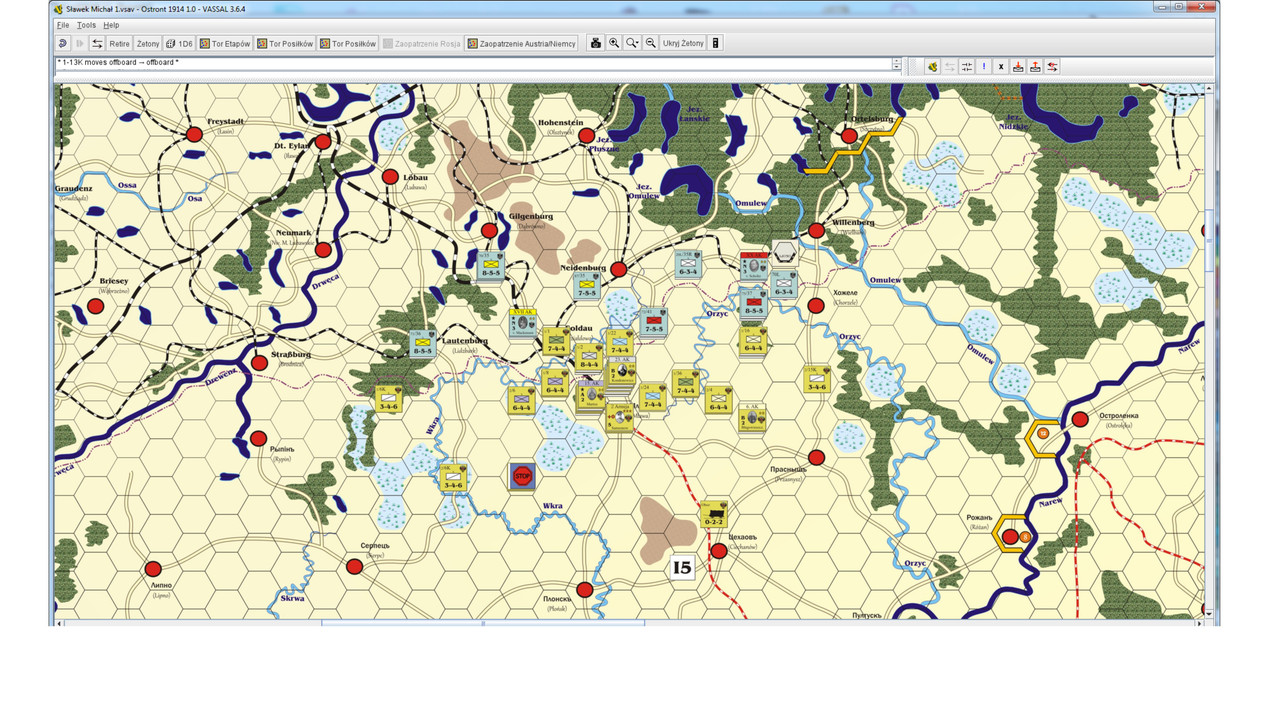Open the File menu
Screen dimensions: 1280x701
pyautogui.click(x=63, y=25)
